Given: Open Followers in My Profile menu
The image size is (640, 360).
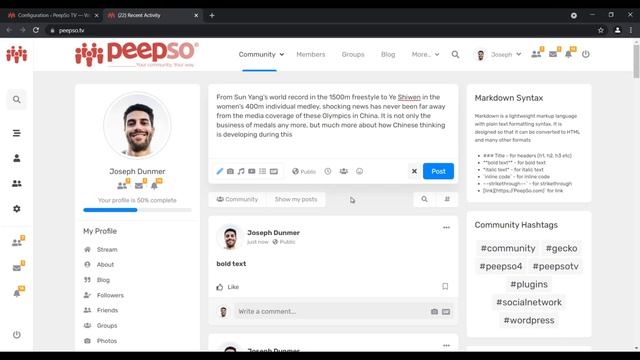Looking at the screenshot, I should click(x=110, y=295).
